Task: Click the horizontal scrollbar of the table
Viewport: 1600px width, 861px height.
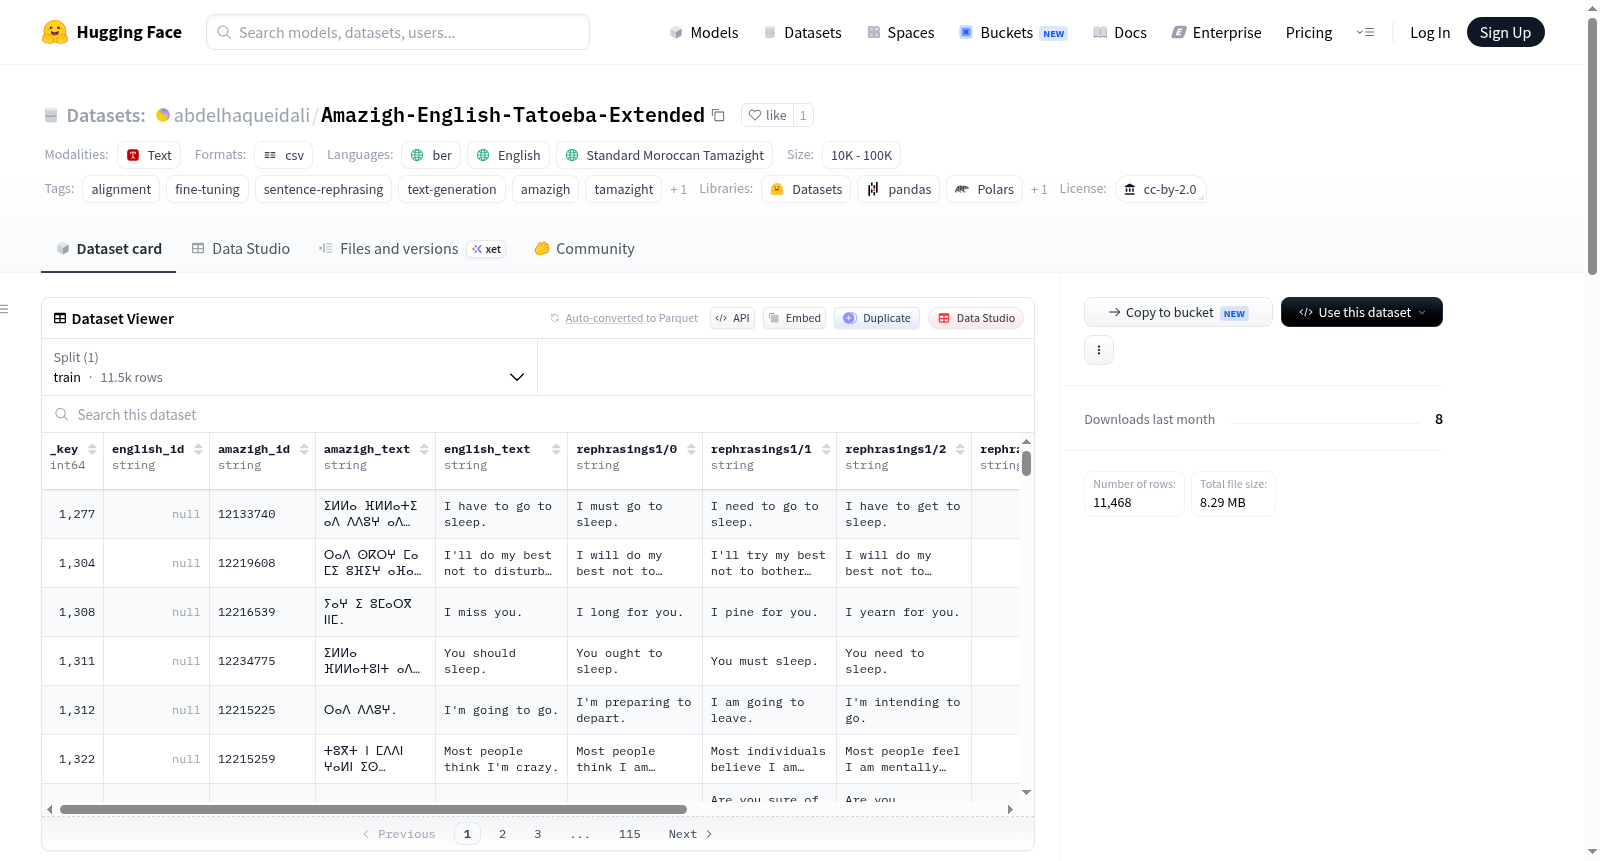Action: pyautogui.click(x=373, y=809)
